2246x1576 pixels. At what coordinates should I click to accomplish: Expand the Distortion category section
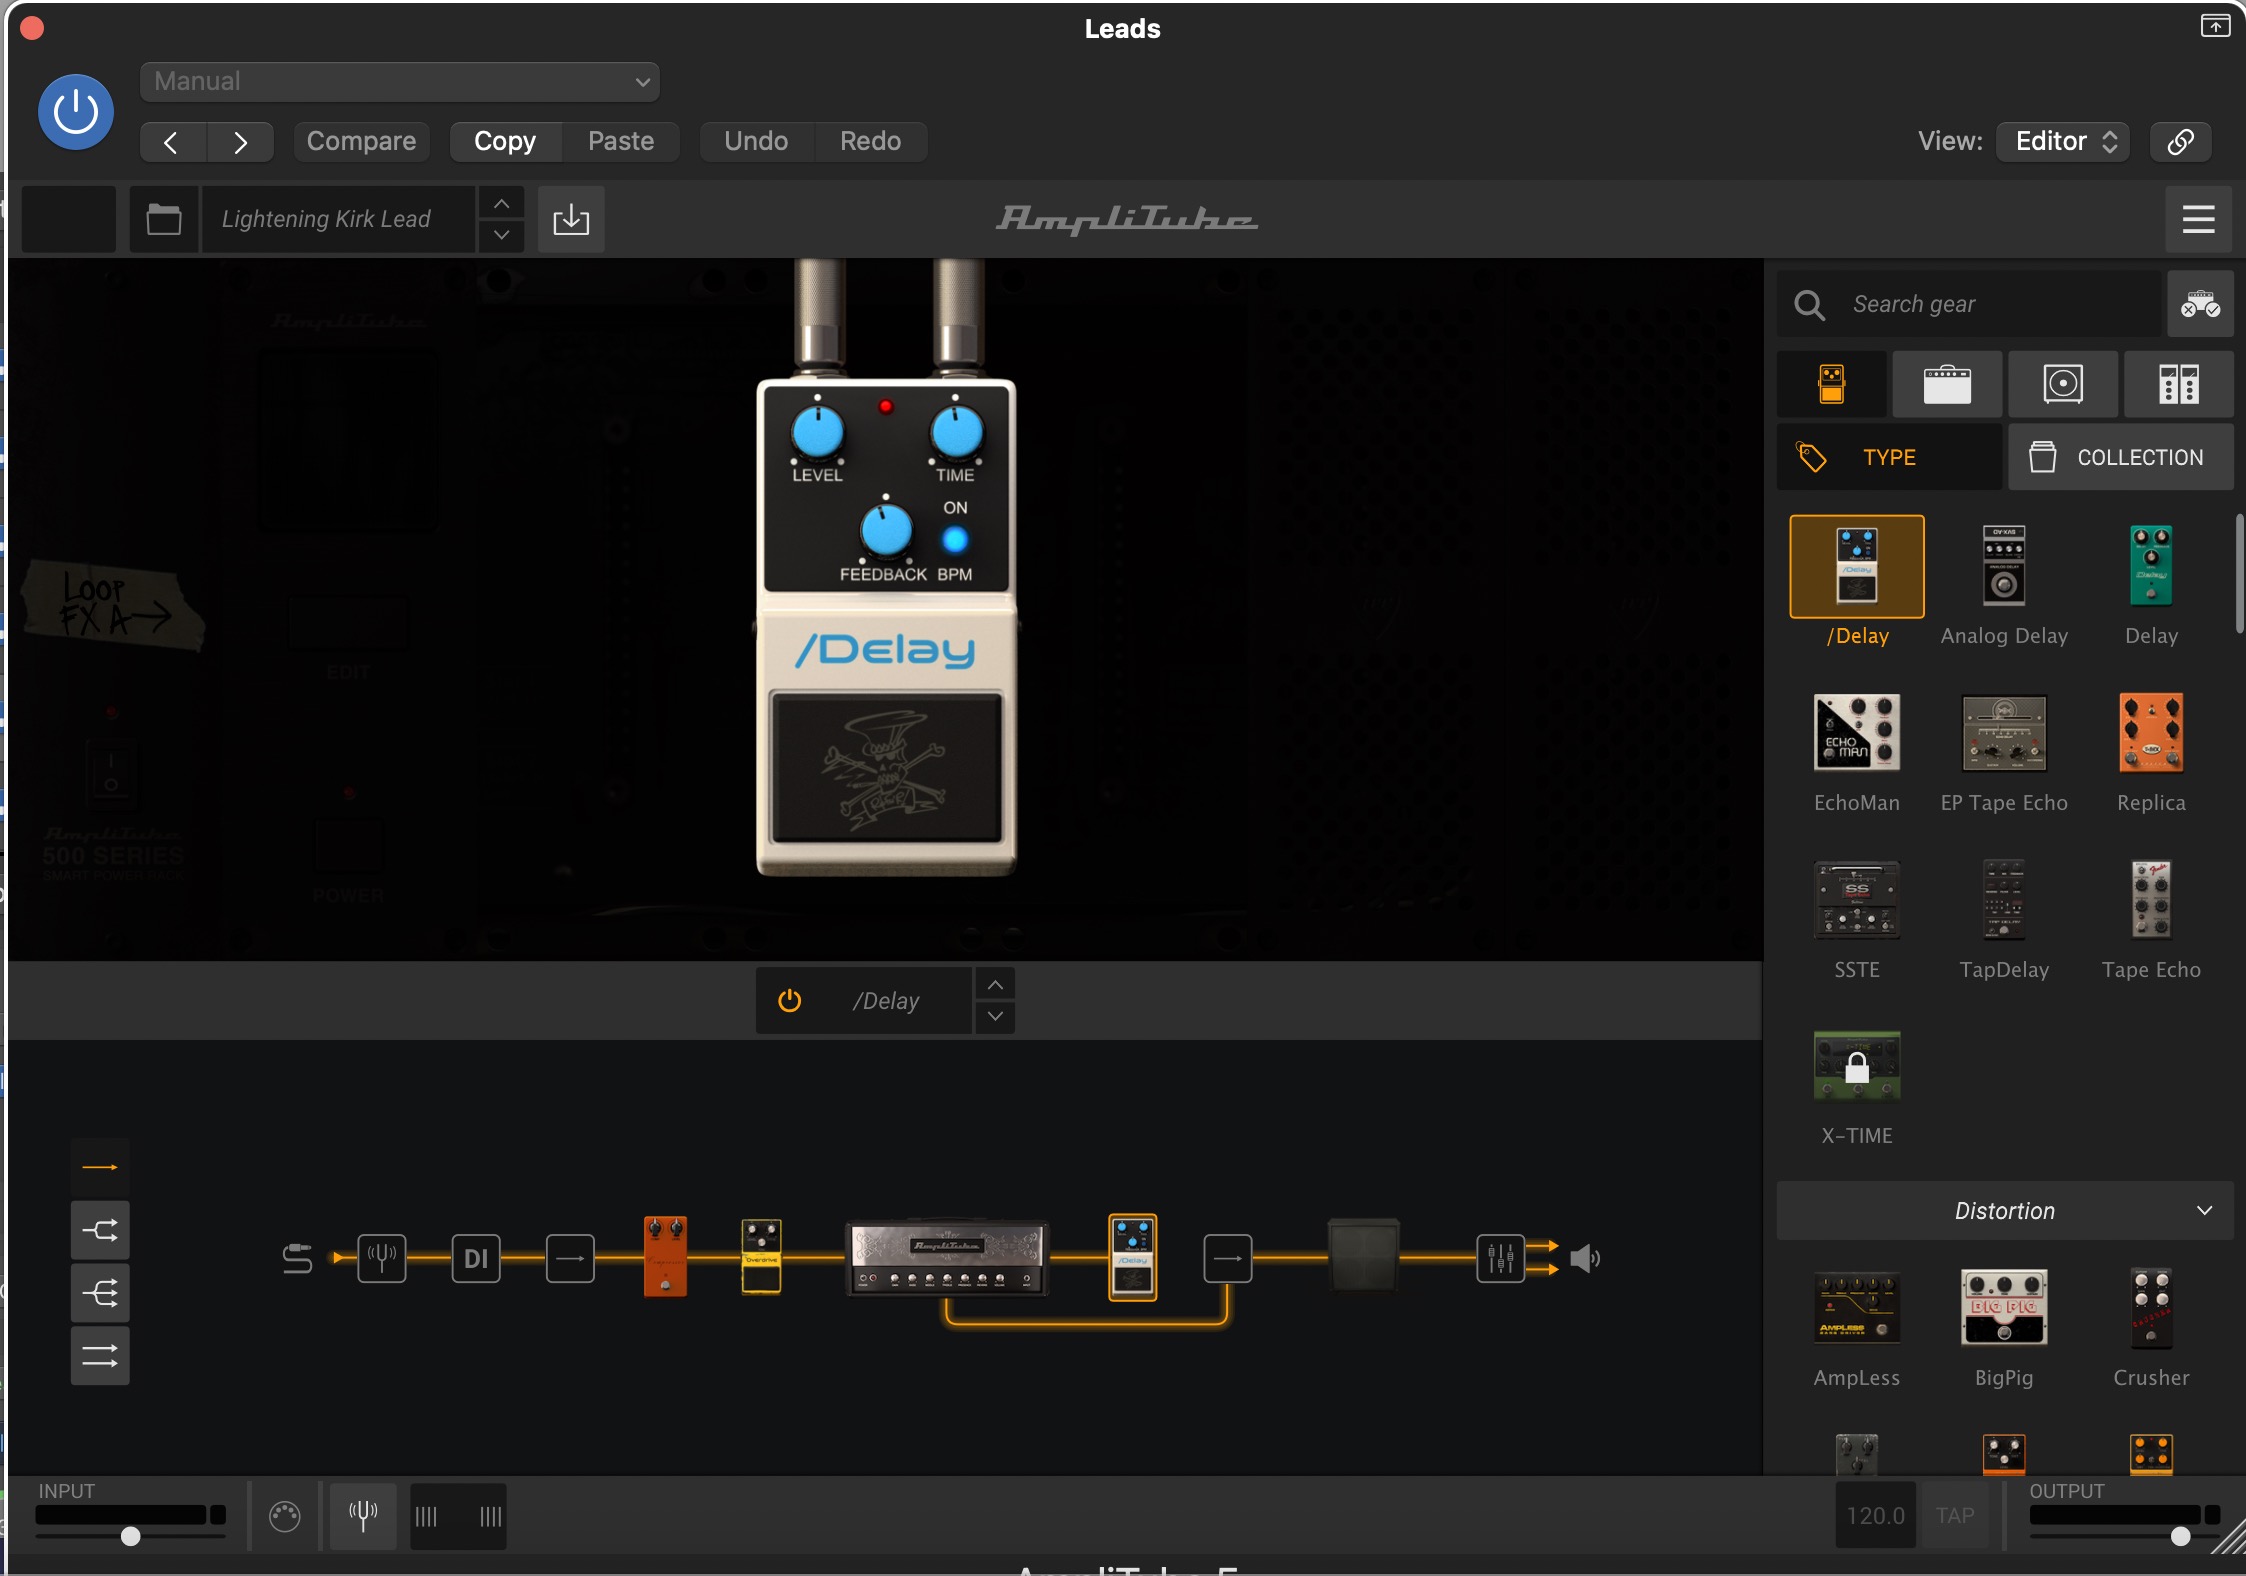pos(2004,1211)
